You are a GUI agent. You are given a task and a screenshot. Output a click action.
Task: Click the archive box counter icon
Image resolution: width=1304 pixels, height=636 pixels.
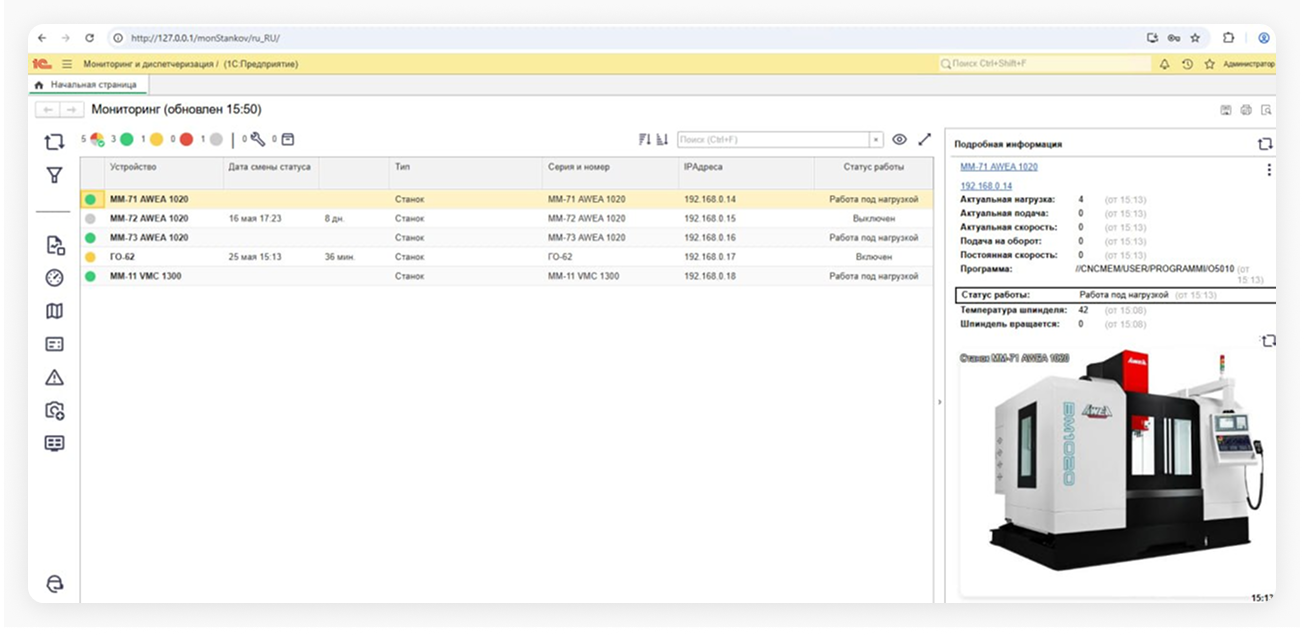(x=287, y=140)
